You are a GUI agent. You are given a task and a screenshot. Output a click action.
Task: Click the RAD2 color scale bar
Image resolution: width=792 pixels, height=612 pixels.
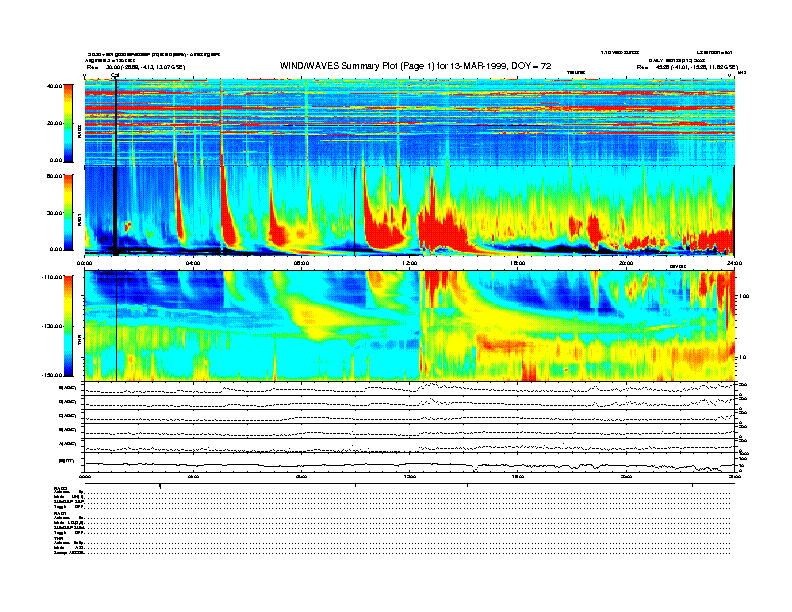tap(68, 123)
